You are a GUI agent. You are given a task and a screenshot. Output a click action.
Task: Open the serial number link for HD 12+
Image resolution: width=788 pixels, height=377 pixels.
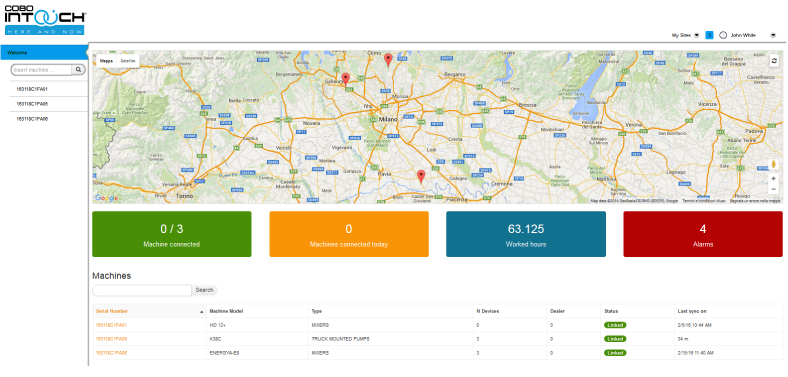coord(111,325)
